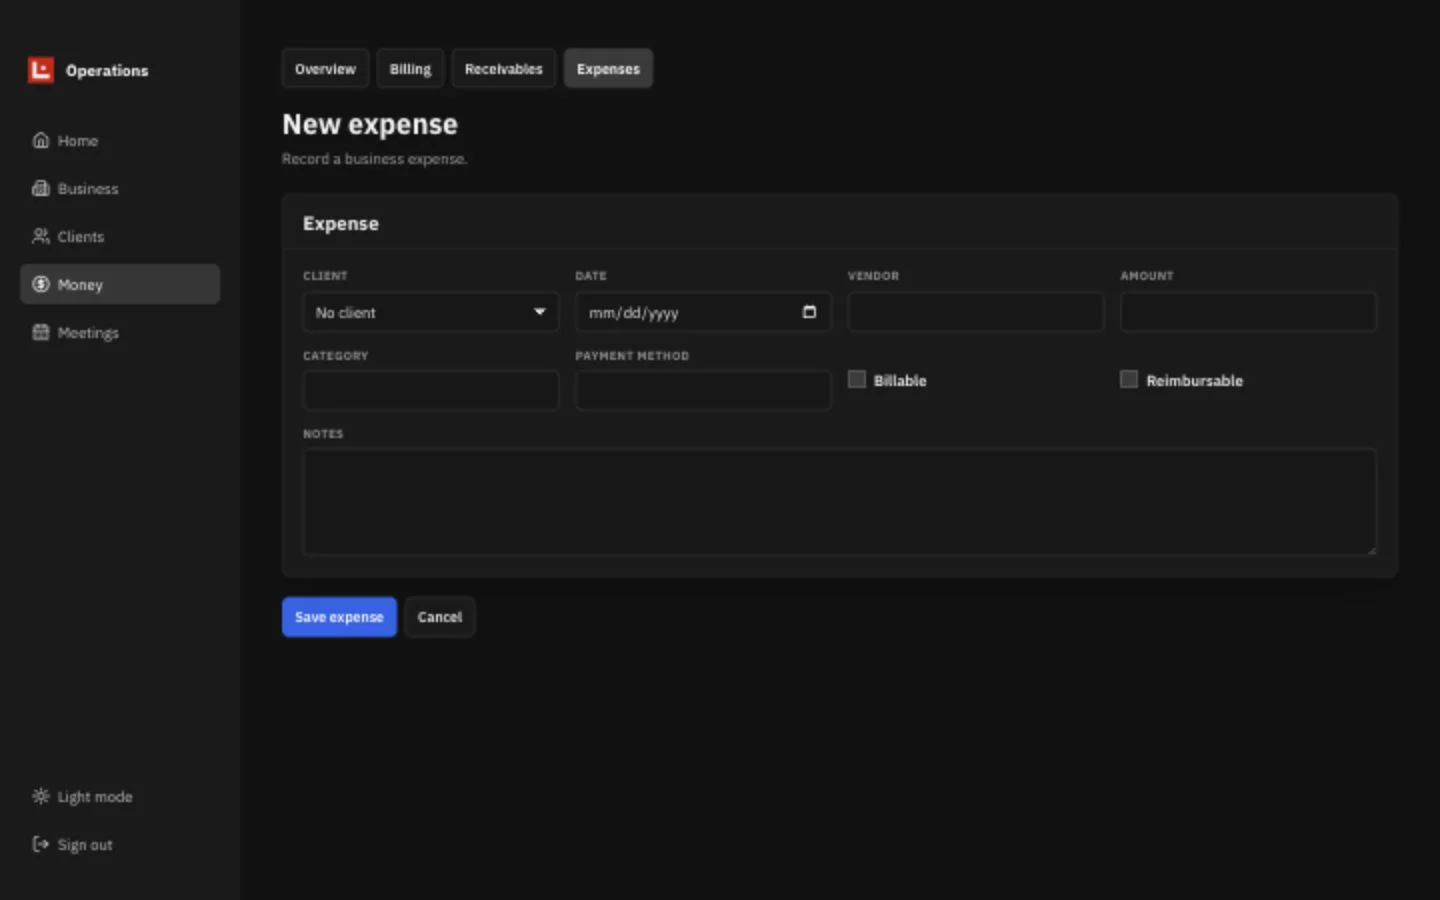Focus the Payment Method input field
The image size is (1440, 900).
(703, 390)
